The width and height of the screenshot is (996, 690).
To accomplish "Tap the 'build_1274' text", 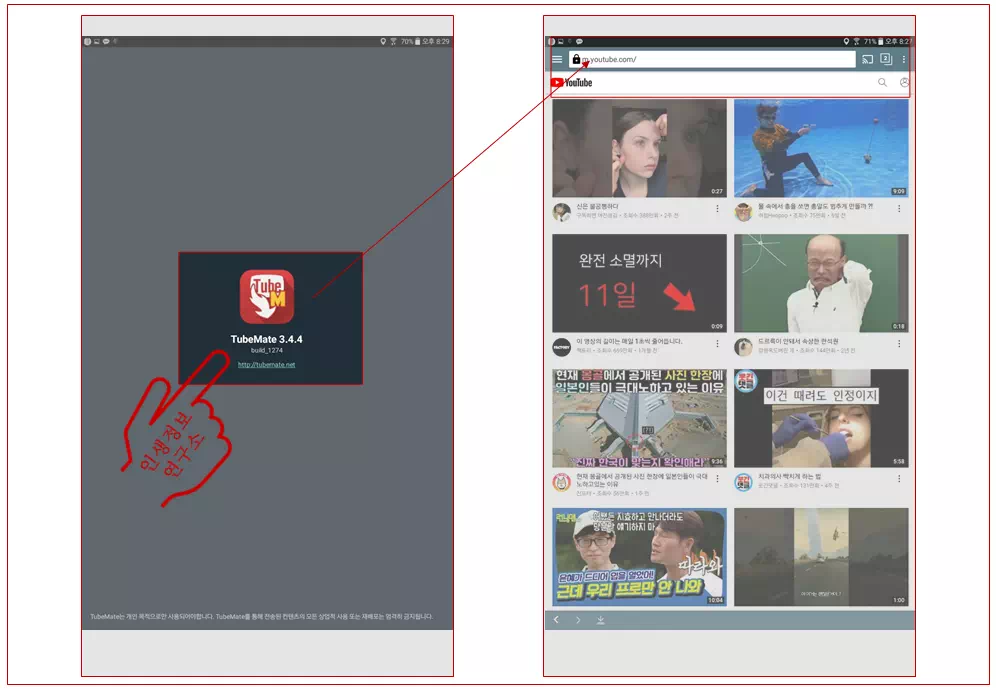I will pyautogui.click(x=267, y=350).
